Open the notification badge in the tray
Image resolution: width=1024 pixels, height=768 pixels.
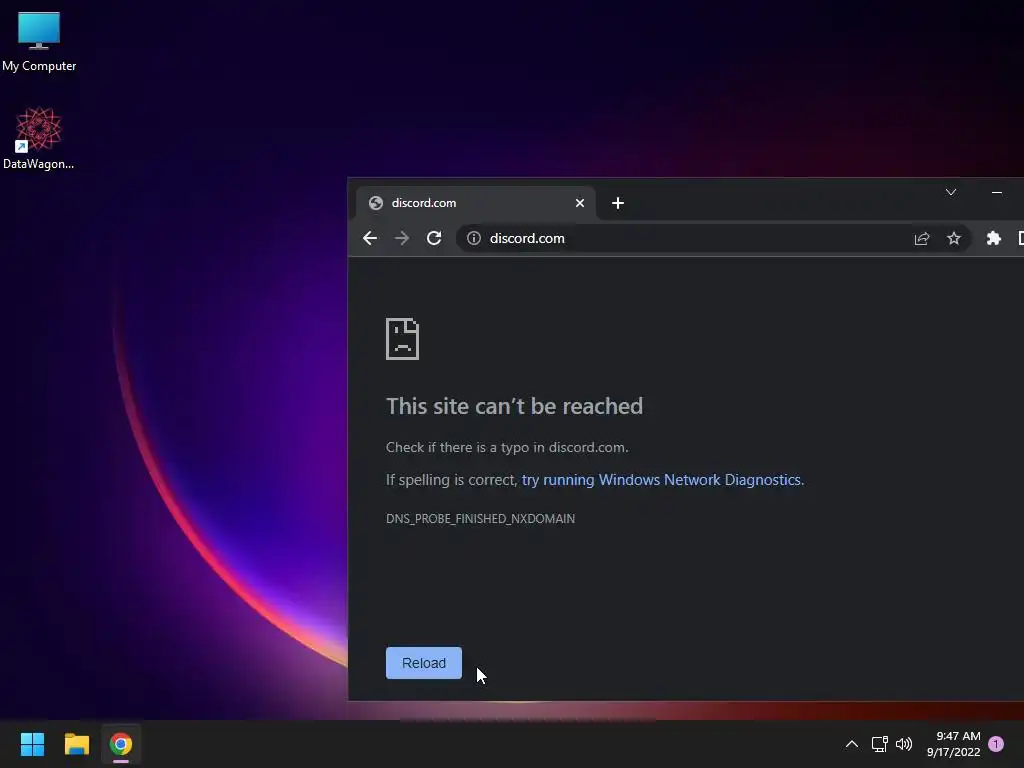[x=996, y=744]
